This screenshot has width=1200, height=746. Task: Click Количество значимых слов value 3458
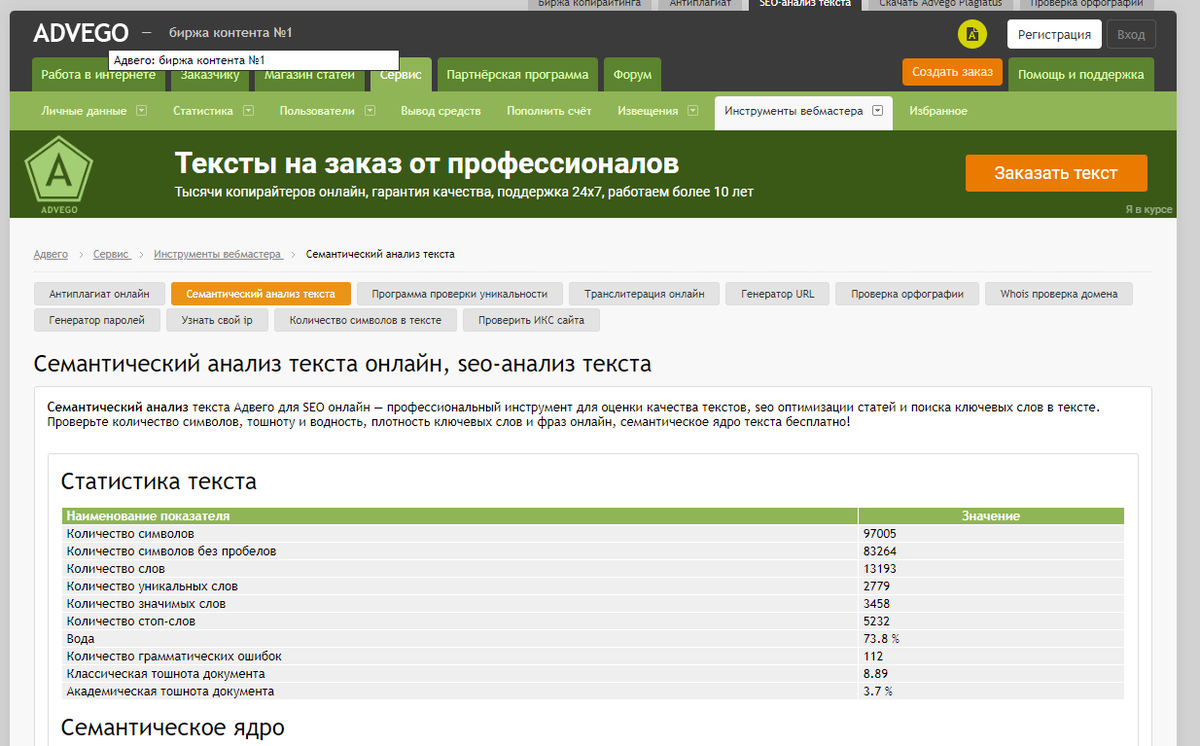point(876,604)
